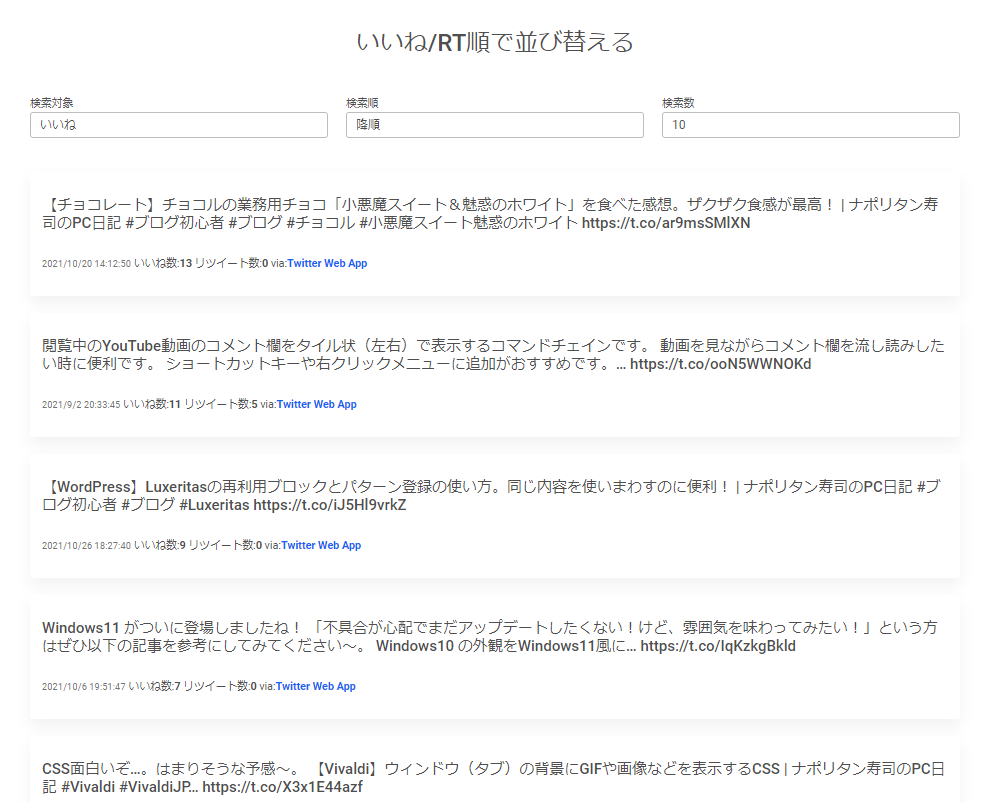Open Twitter Web App link in WordPress tweet
The width and height of the screenshot is (995, 802).
click(321, 545)
